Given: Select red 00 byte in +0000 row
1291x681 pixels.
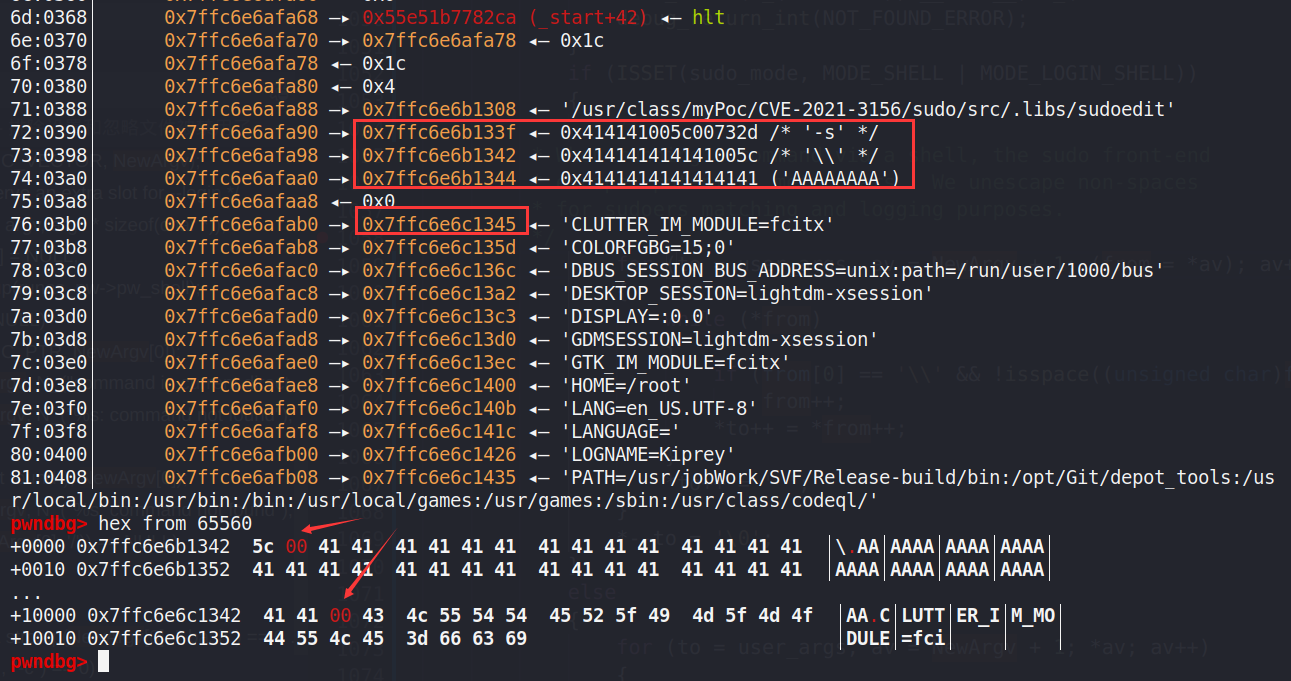Looking at the screenshot, I should (x=296, y=546).
